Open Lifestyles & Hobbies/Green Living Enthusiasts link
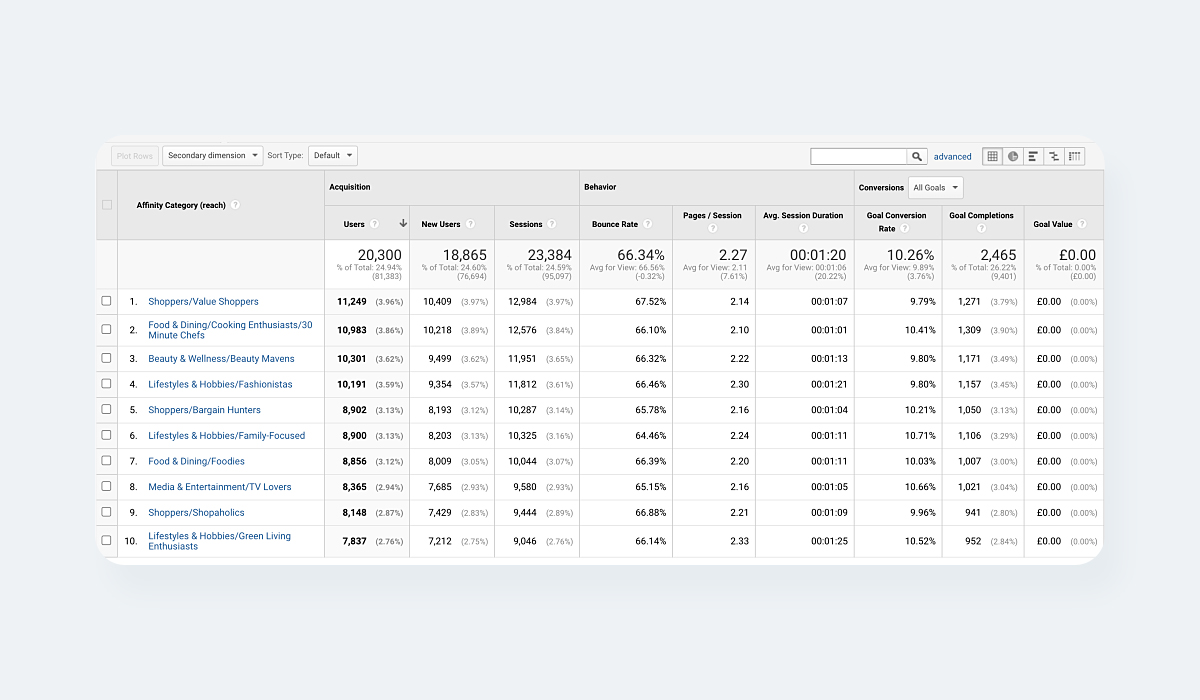The width and height of the screenshot is (1200, 700). 220,541
